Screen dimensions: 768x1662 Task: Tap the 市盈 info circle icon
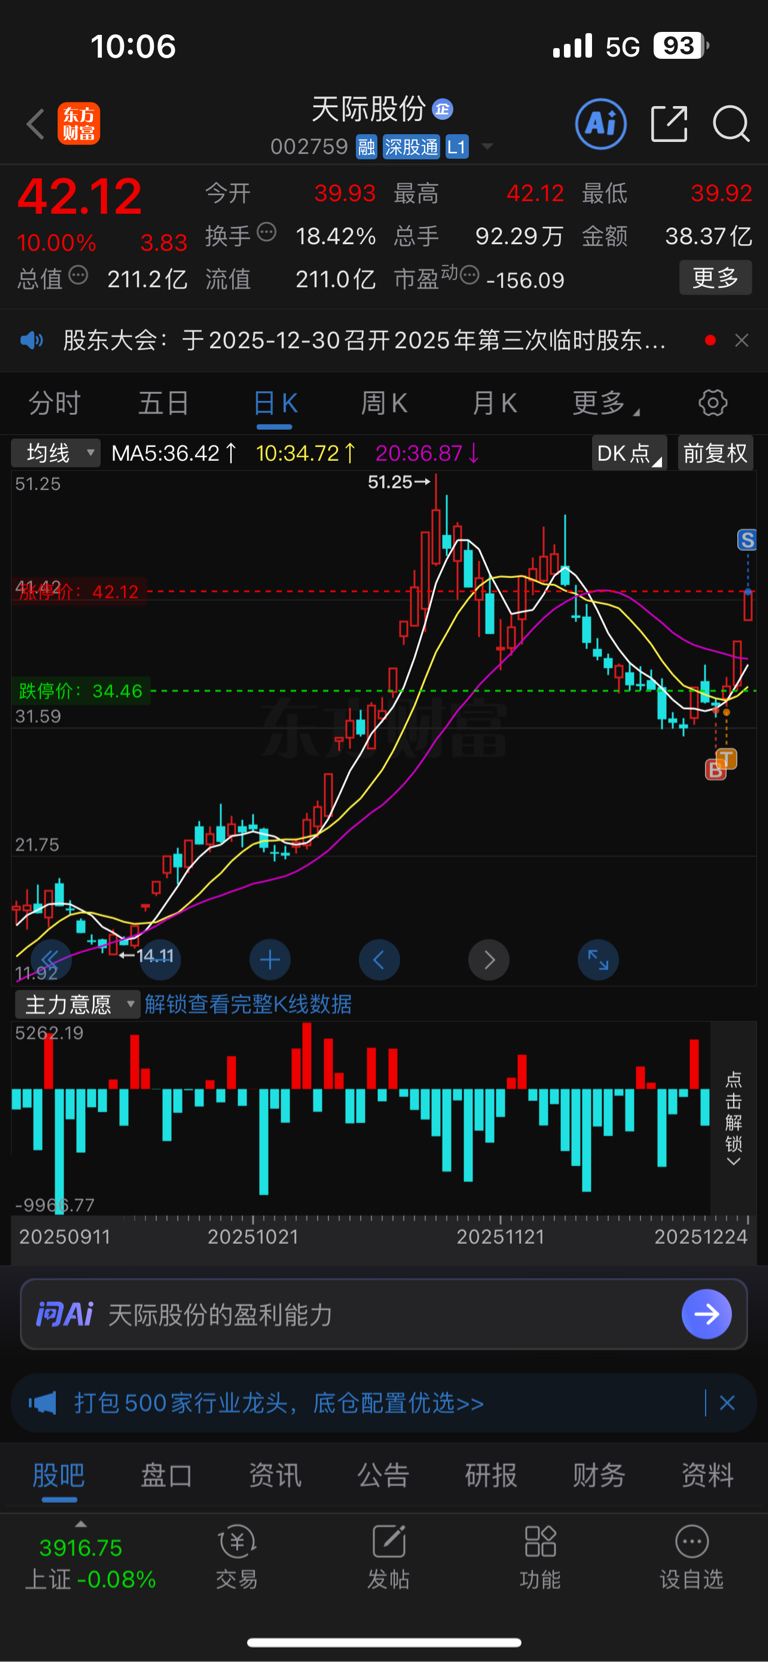469,276
